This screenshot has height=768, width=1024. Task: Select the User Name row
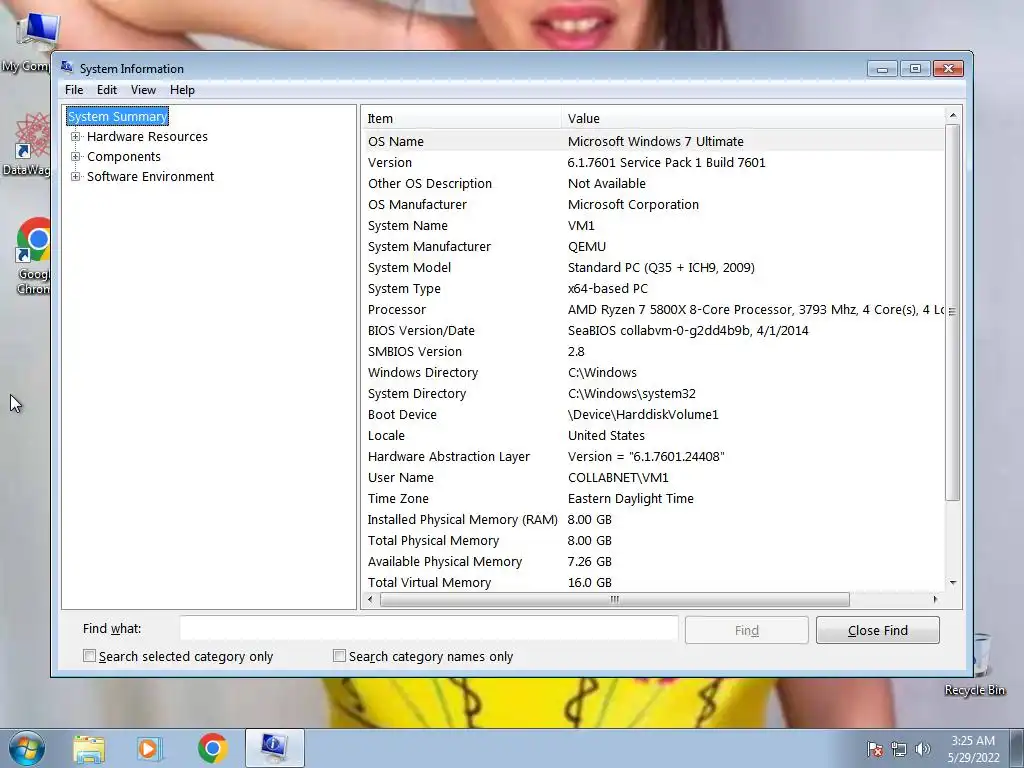coord(653,477)
